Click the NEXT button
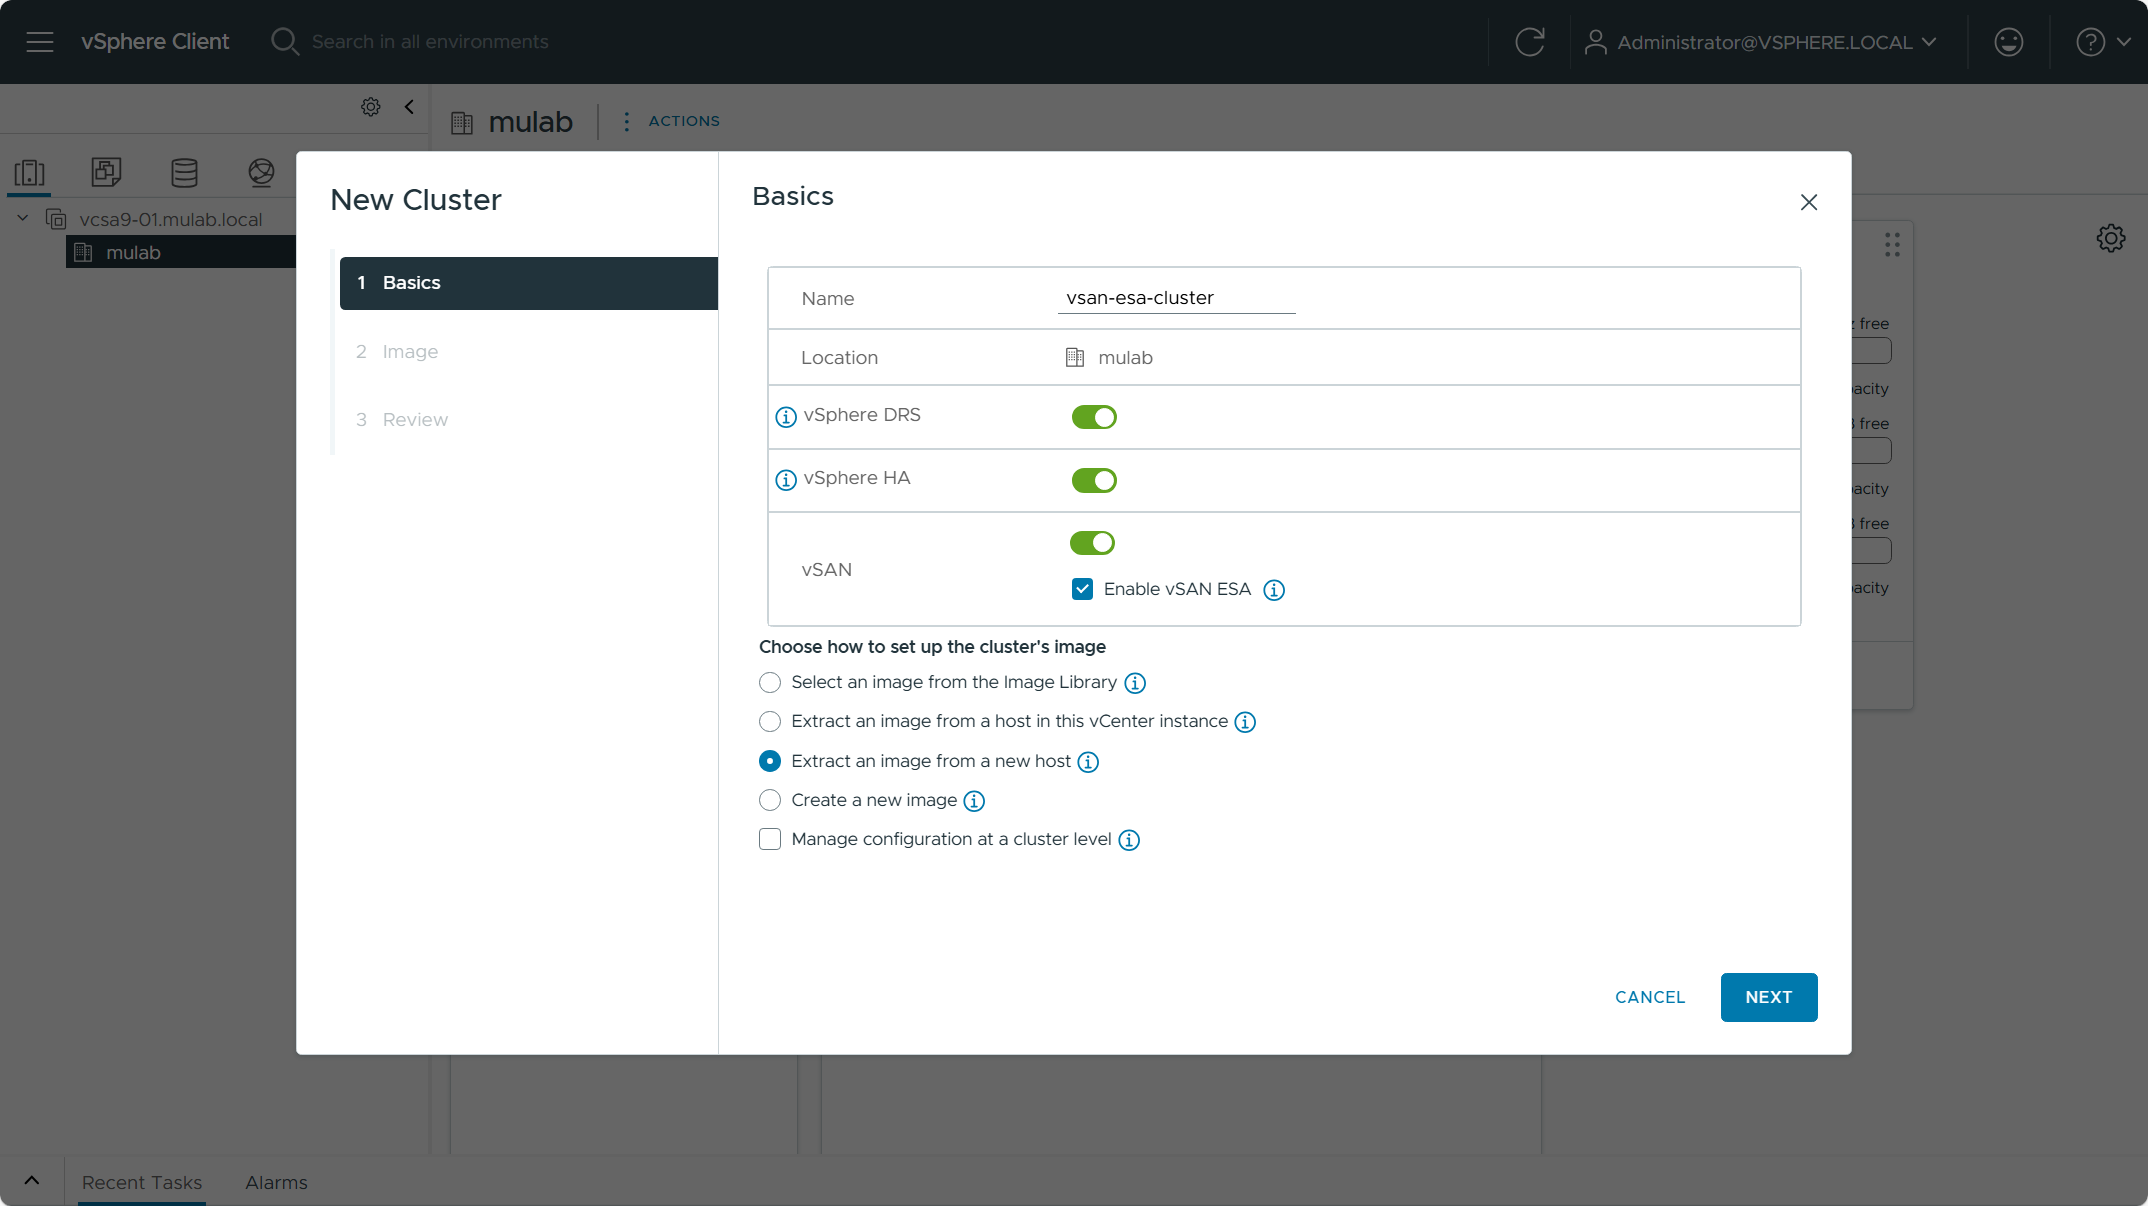Viewport: 2148px width, 1206px height. coord(1768,997)
